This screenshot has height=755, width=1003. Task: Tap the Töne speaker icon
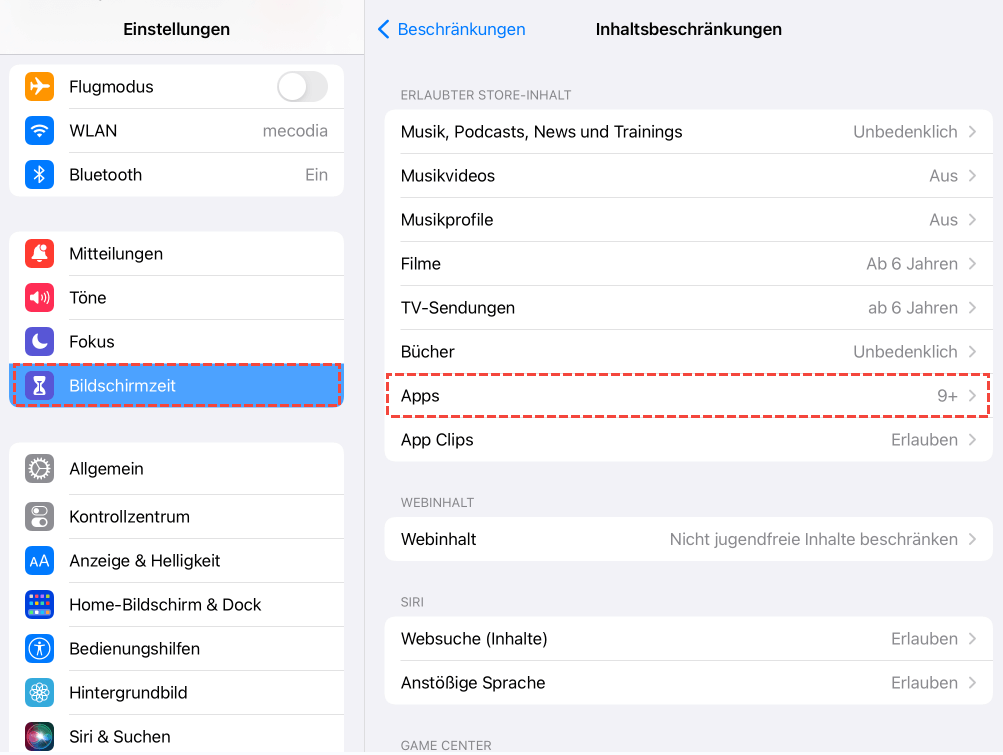[39, 298]
